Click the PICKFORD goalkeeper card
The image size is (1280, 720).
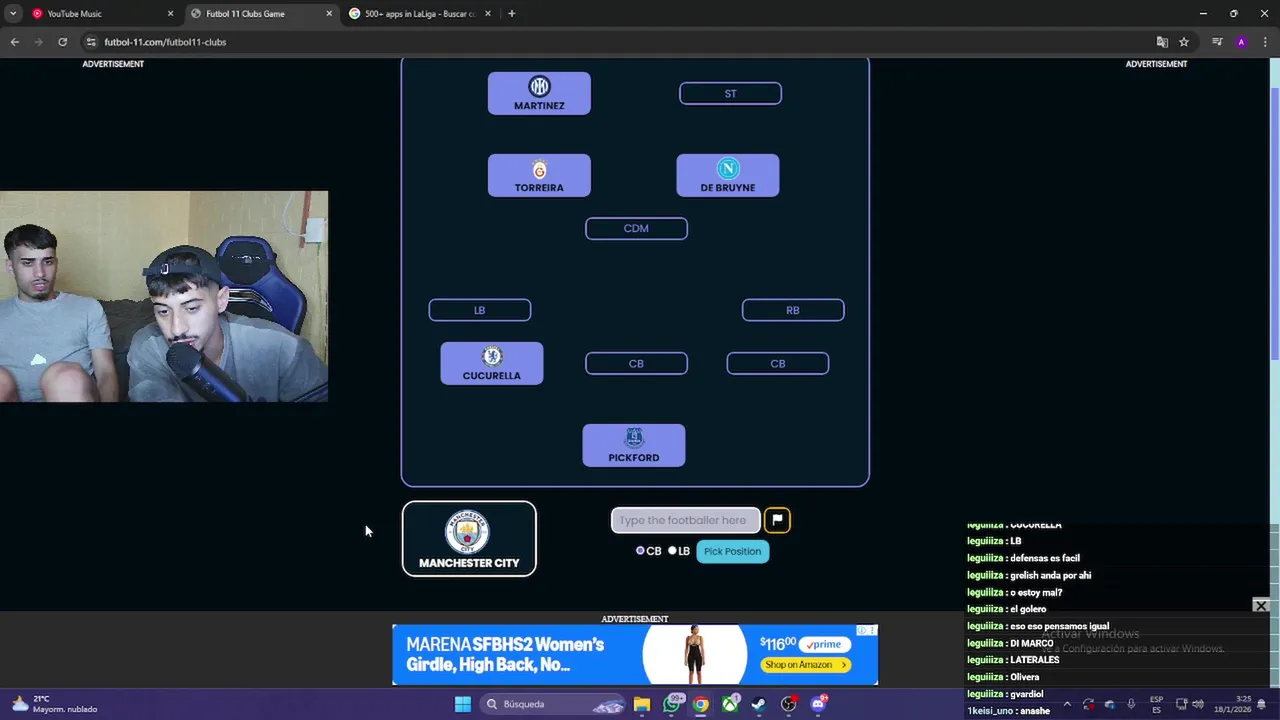click(634, 445)
